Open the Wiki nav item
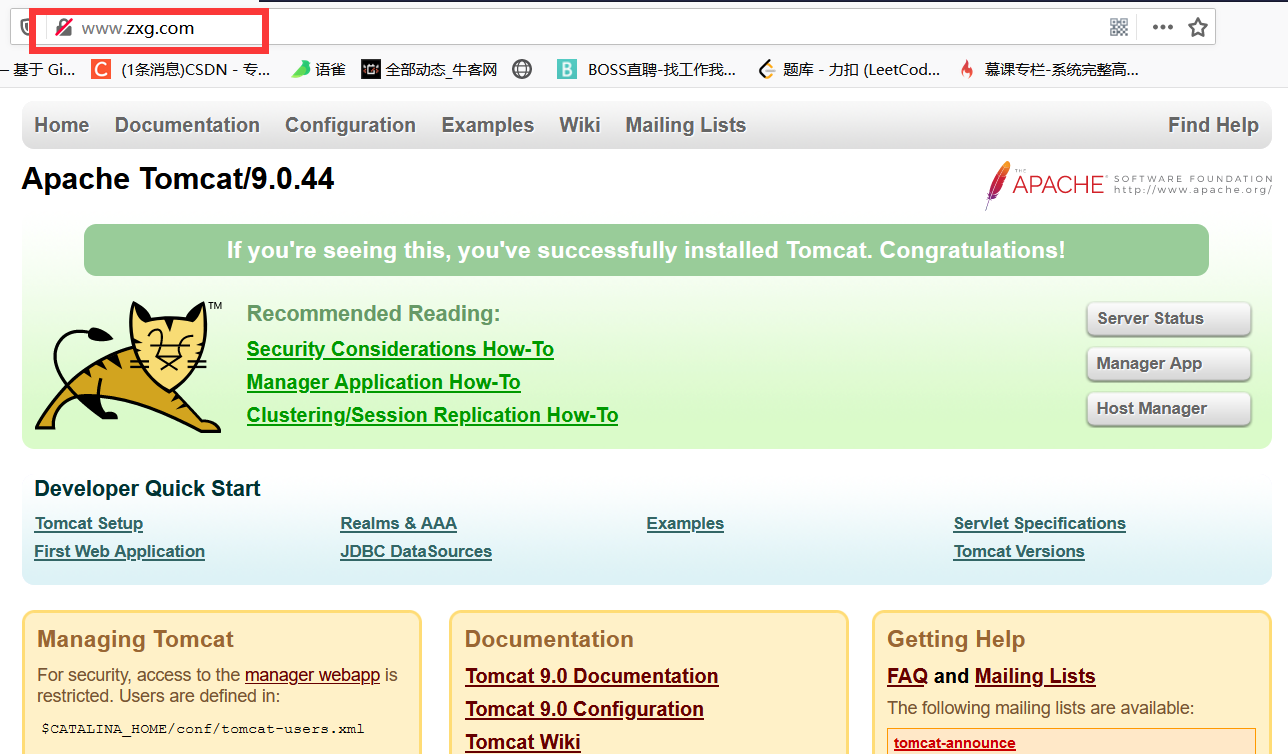This screenshot has height=754, width=1288. [580, 125]
